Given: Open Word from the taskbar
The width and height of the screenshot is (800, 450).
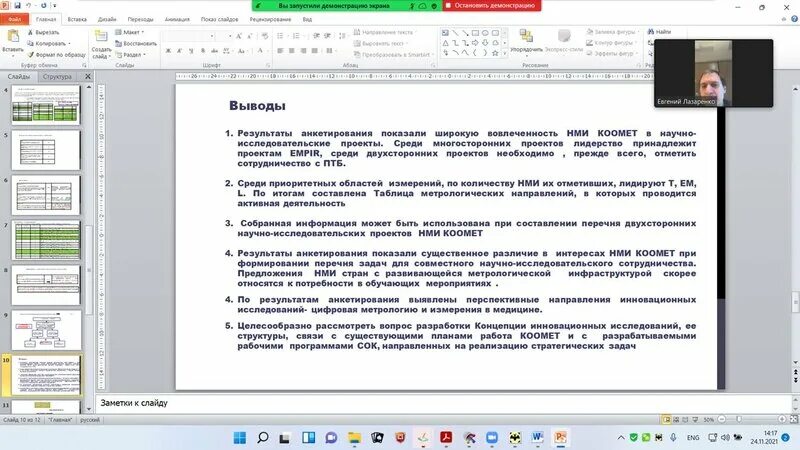Looking at the screenshot, I should (x=537, y=437).
